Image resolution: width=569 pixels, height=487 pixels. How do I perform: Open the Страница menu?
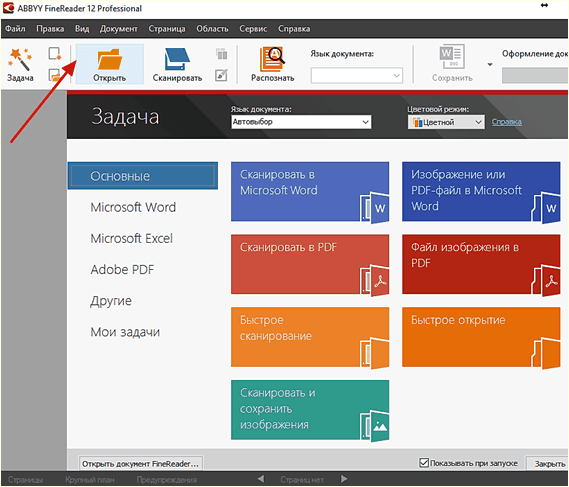point(167,29)
